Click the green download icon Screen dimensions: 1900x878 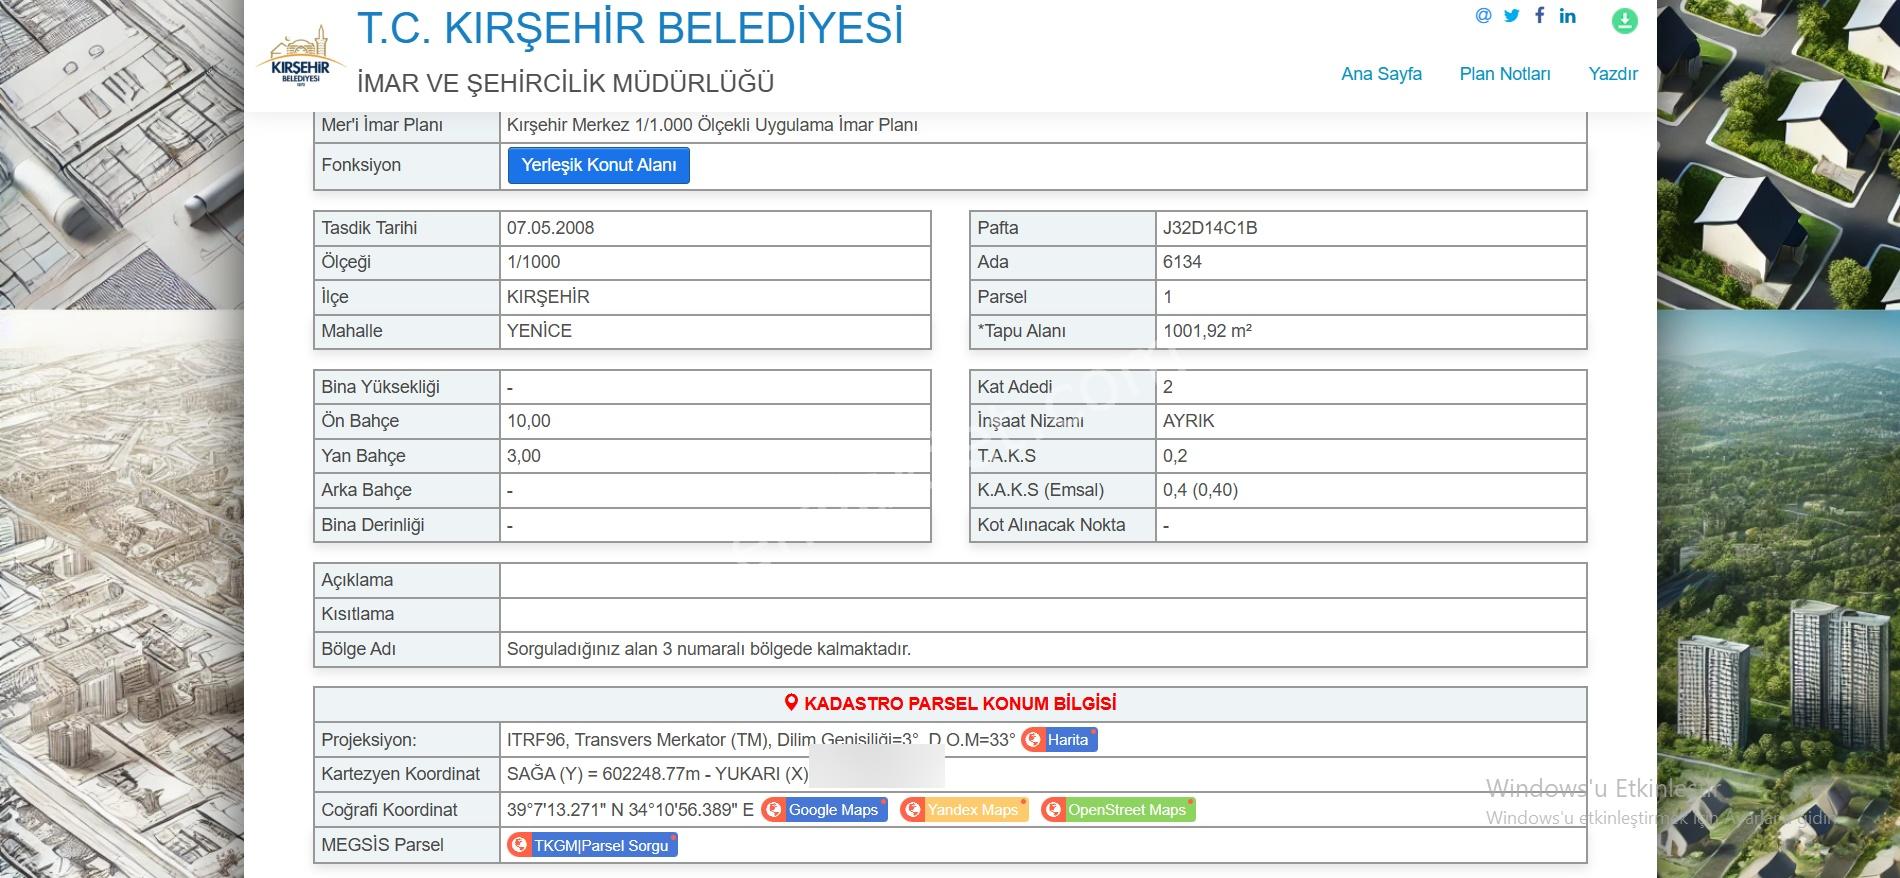point(1625,21)
